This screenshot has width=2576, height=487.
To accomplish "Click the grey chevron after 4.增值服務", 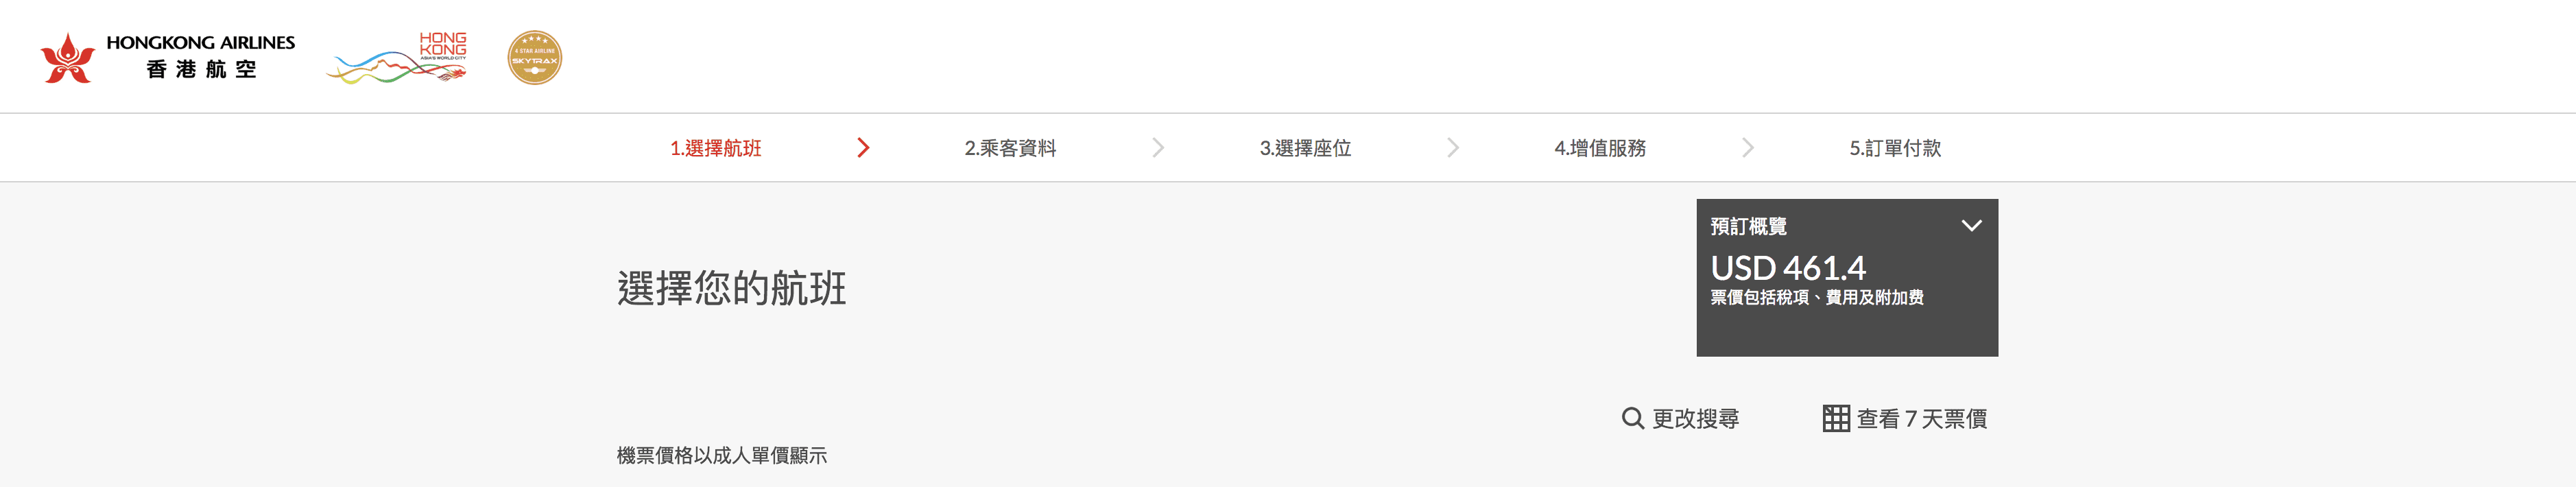I will pos(1747,148).
